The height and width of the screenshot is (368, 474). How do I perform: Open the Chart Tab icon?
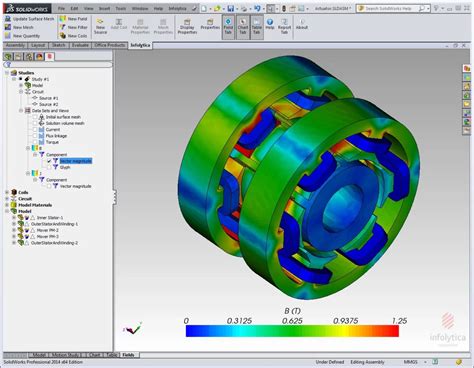pos(243,27)
